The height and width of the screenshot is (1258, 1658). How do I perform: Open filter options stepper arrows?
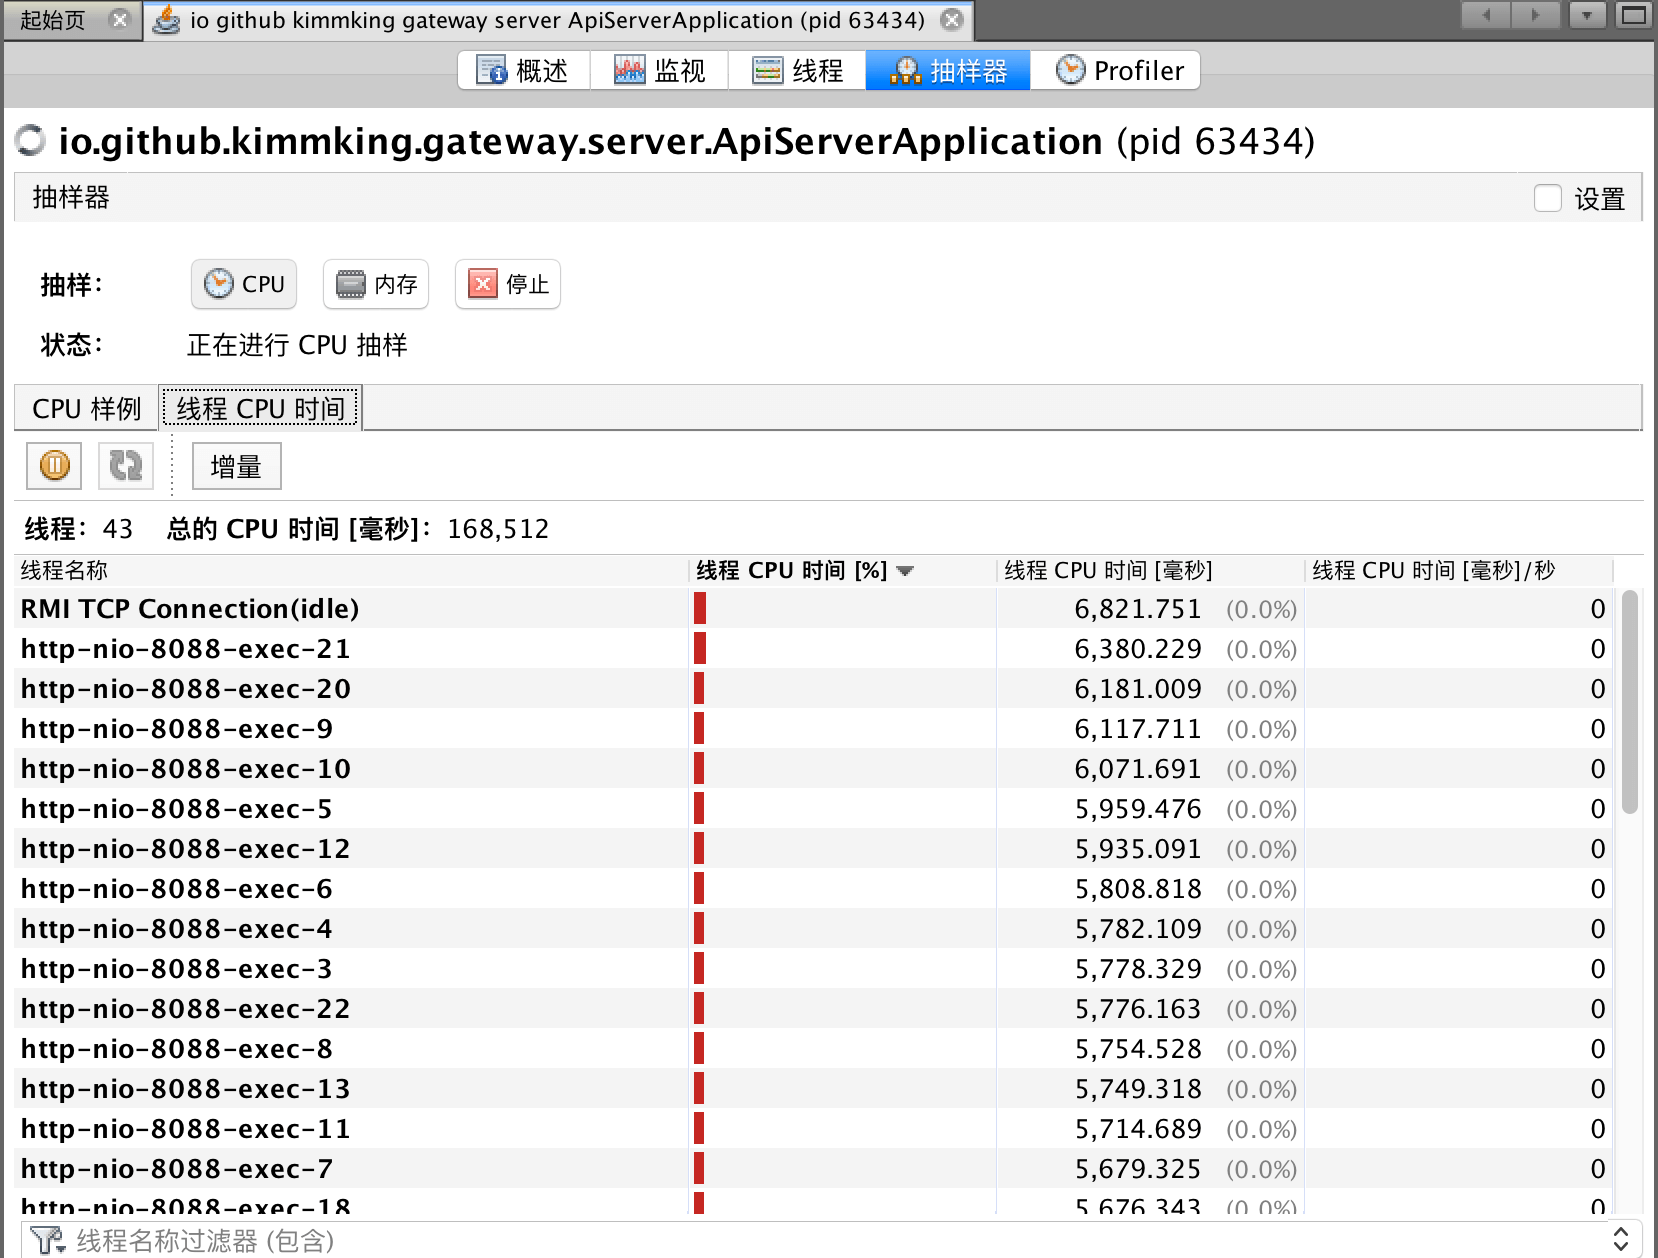(x=1621, y=1240)
